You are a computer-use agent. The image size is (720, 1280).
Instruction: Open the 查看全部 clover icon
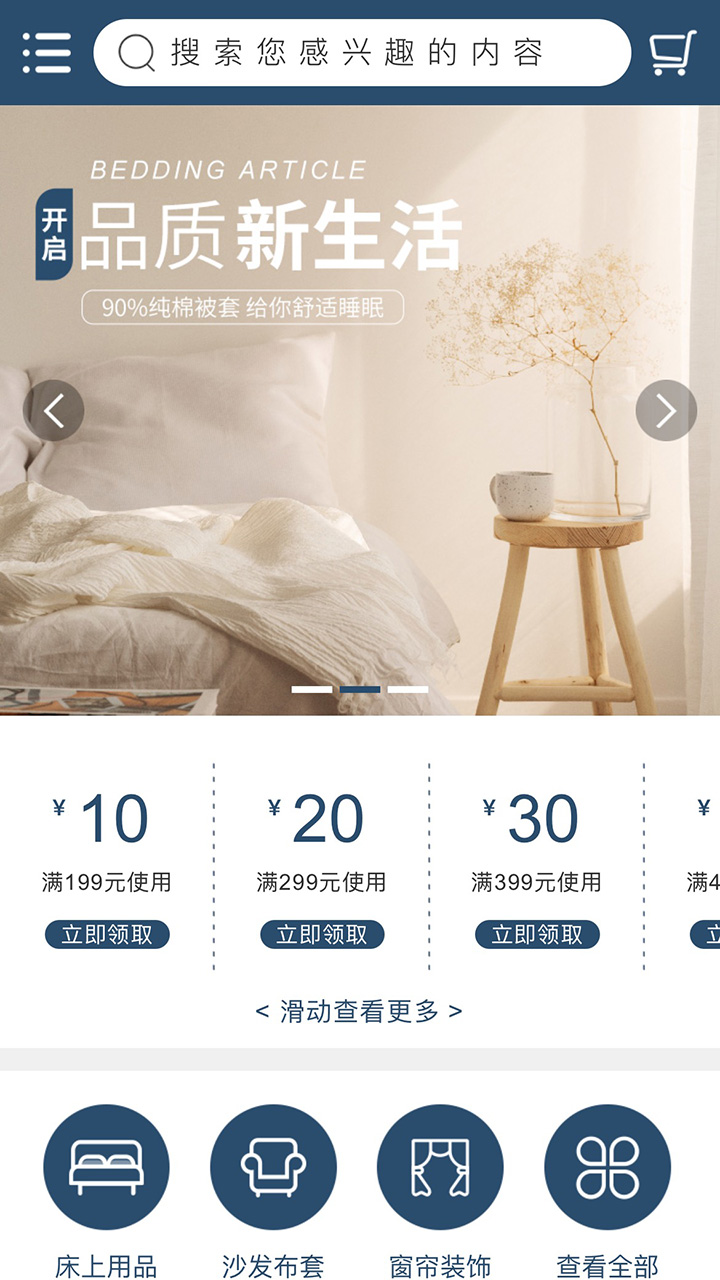coord(607,1167)
